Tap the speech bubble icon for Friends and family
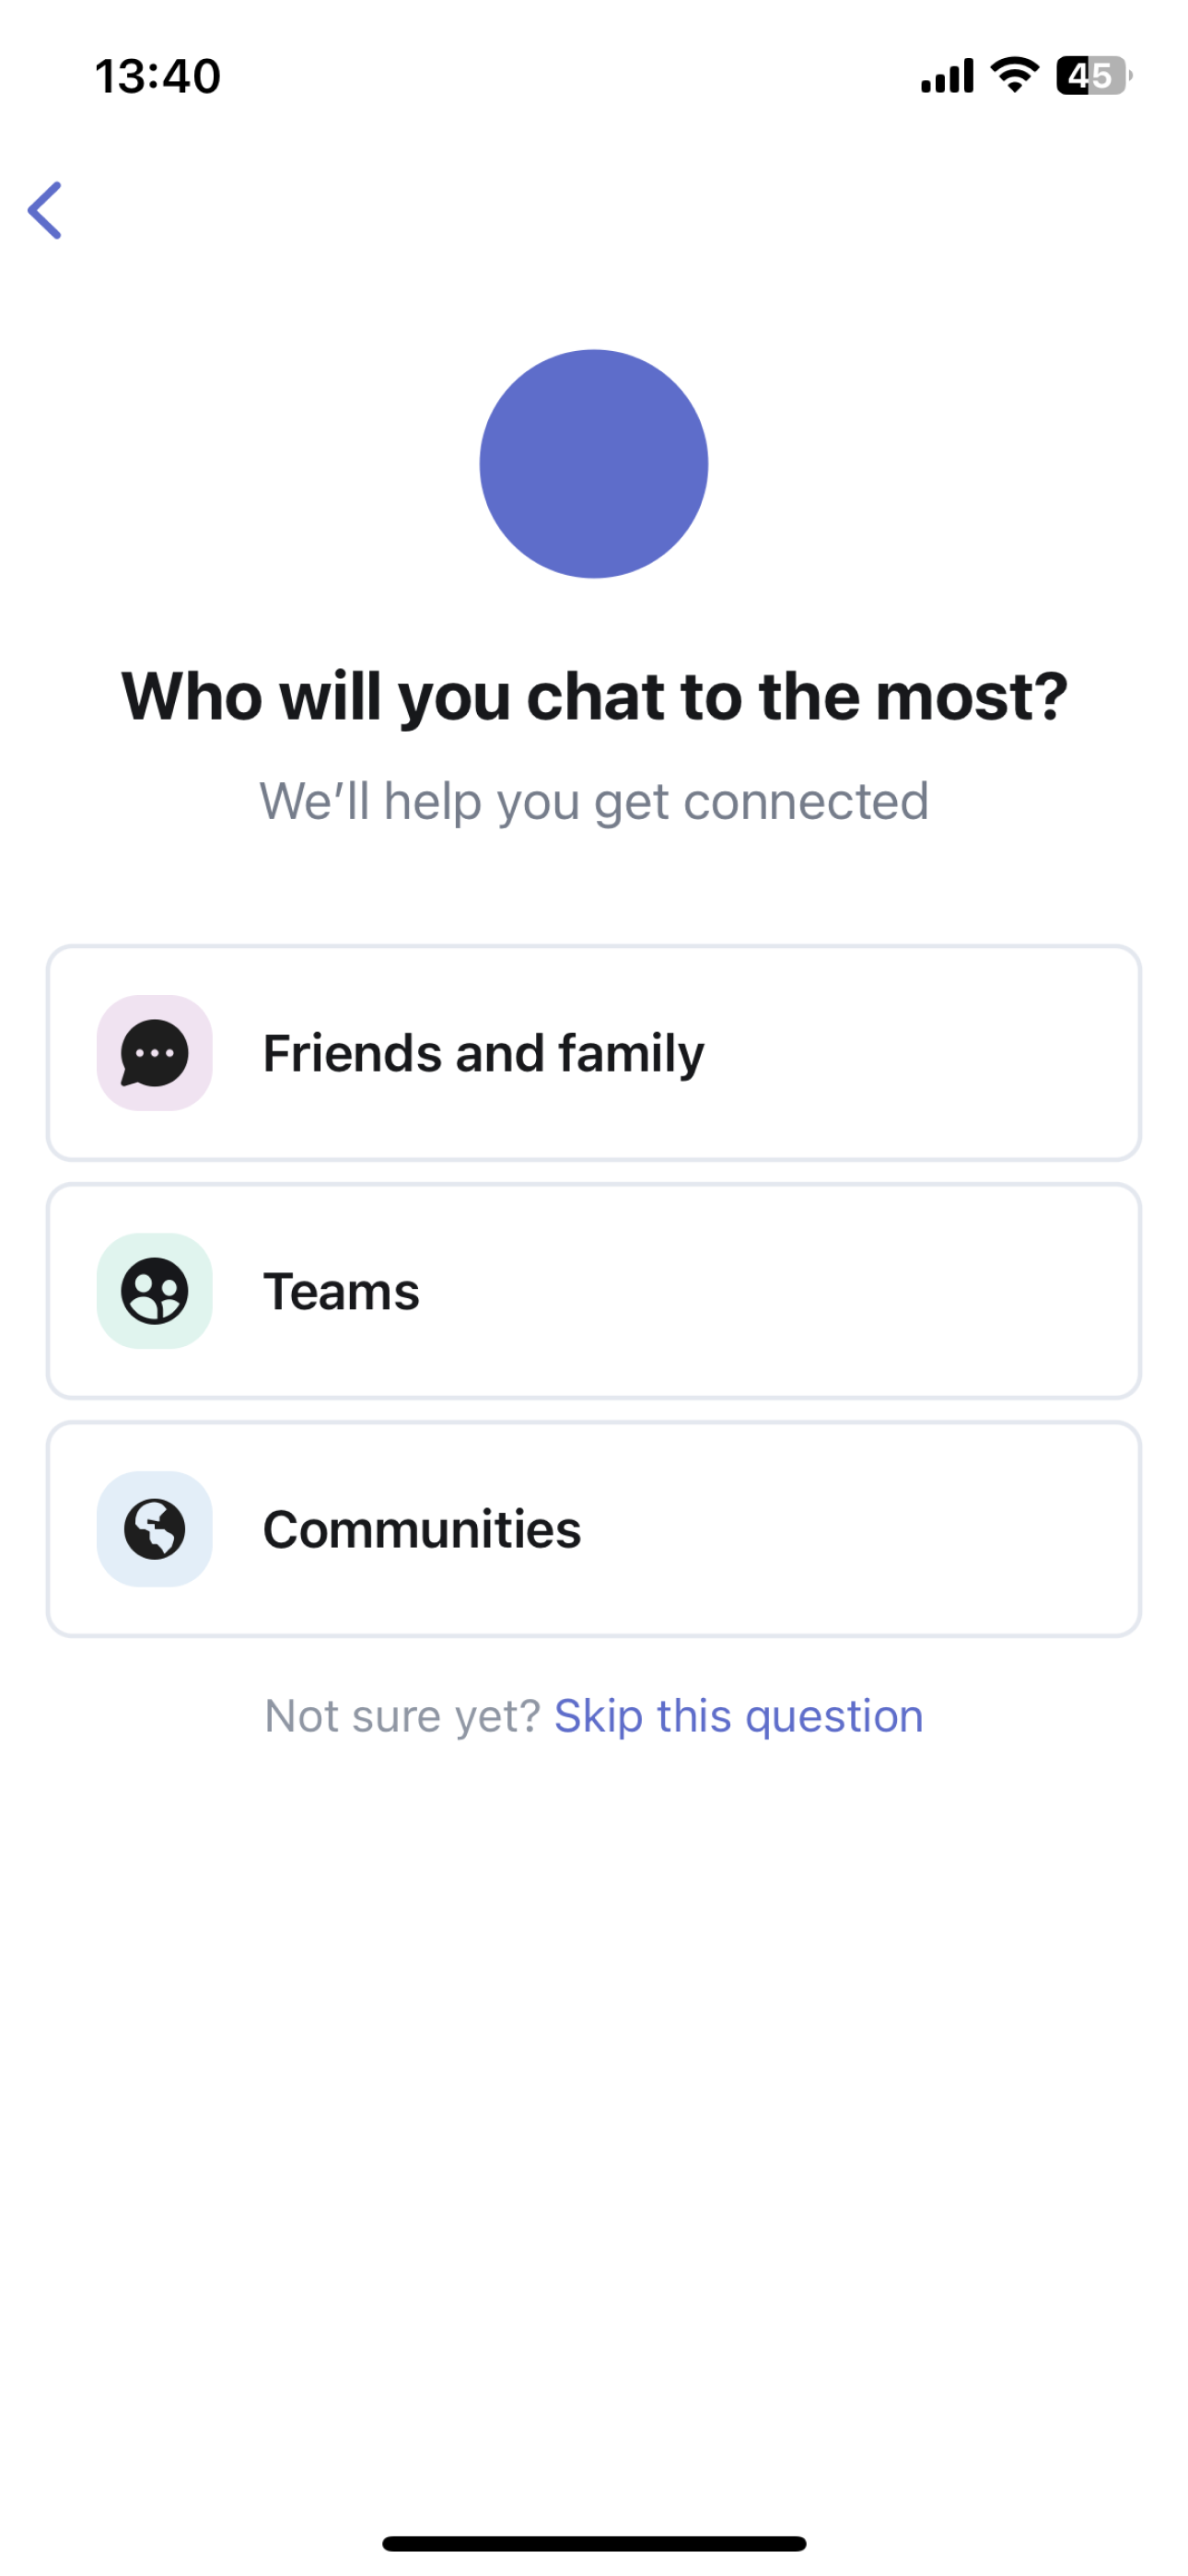 coord(154,1053)
